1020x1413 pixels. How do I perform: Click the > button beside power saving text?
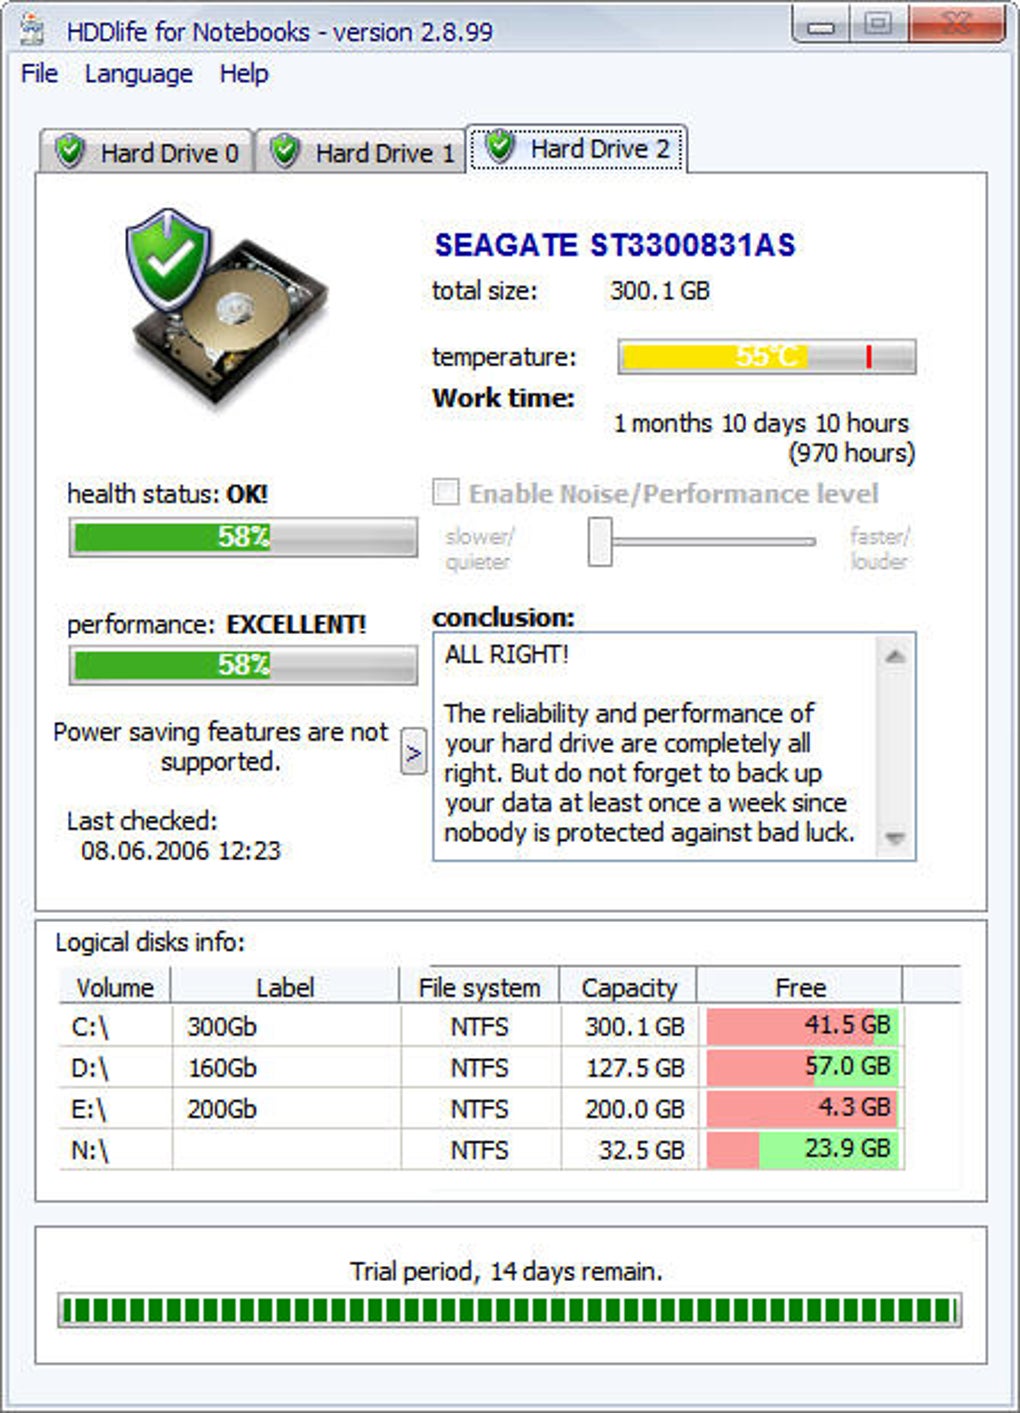pyautogui.click(x=413, y=752)
